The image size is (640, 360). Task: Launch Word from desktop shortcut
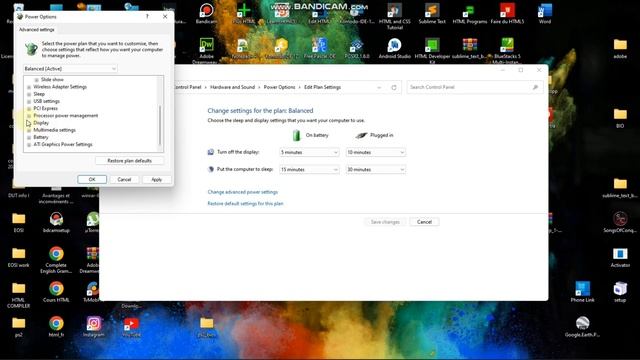[545, 13]
